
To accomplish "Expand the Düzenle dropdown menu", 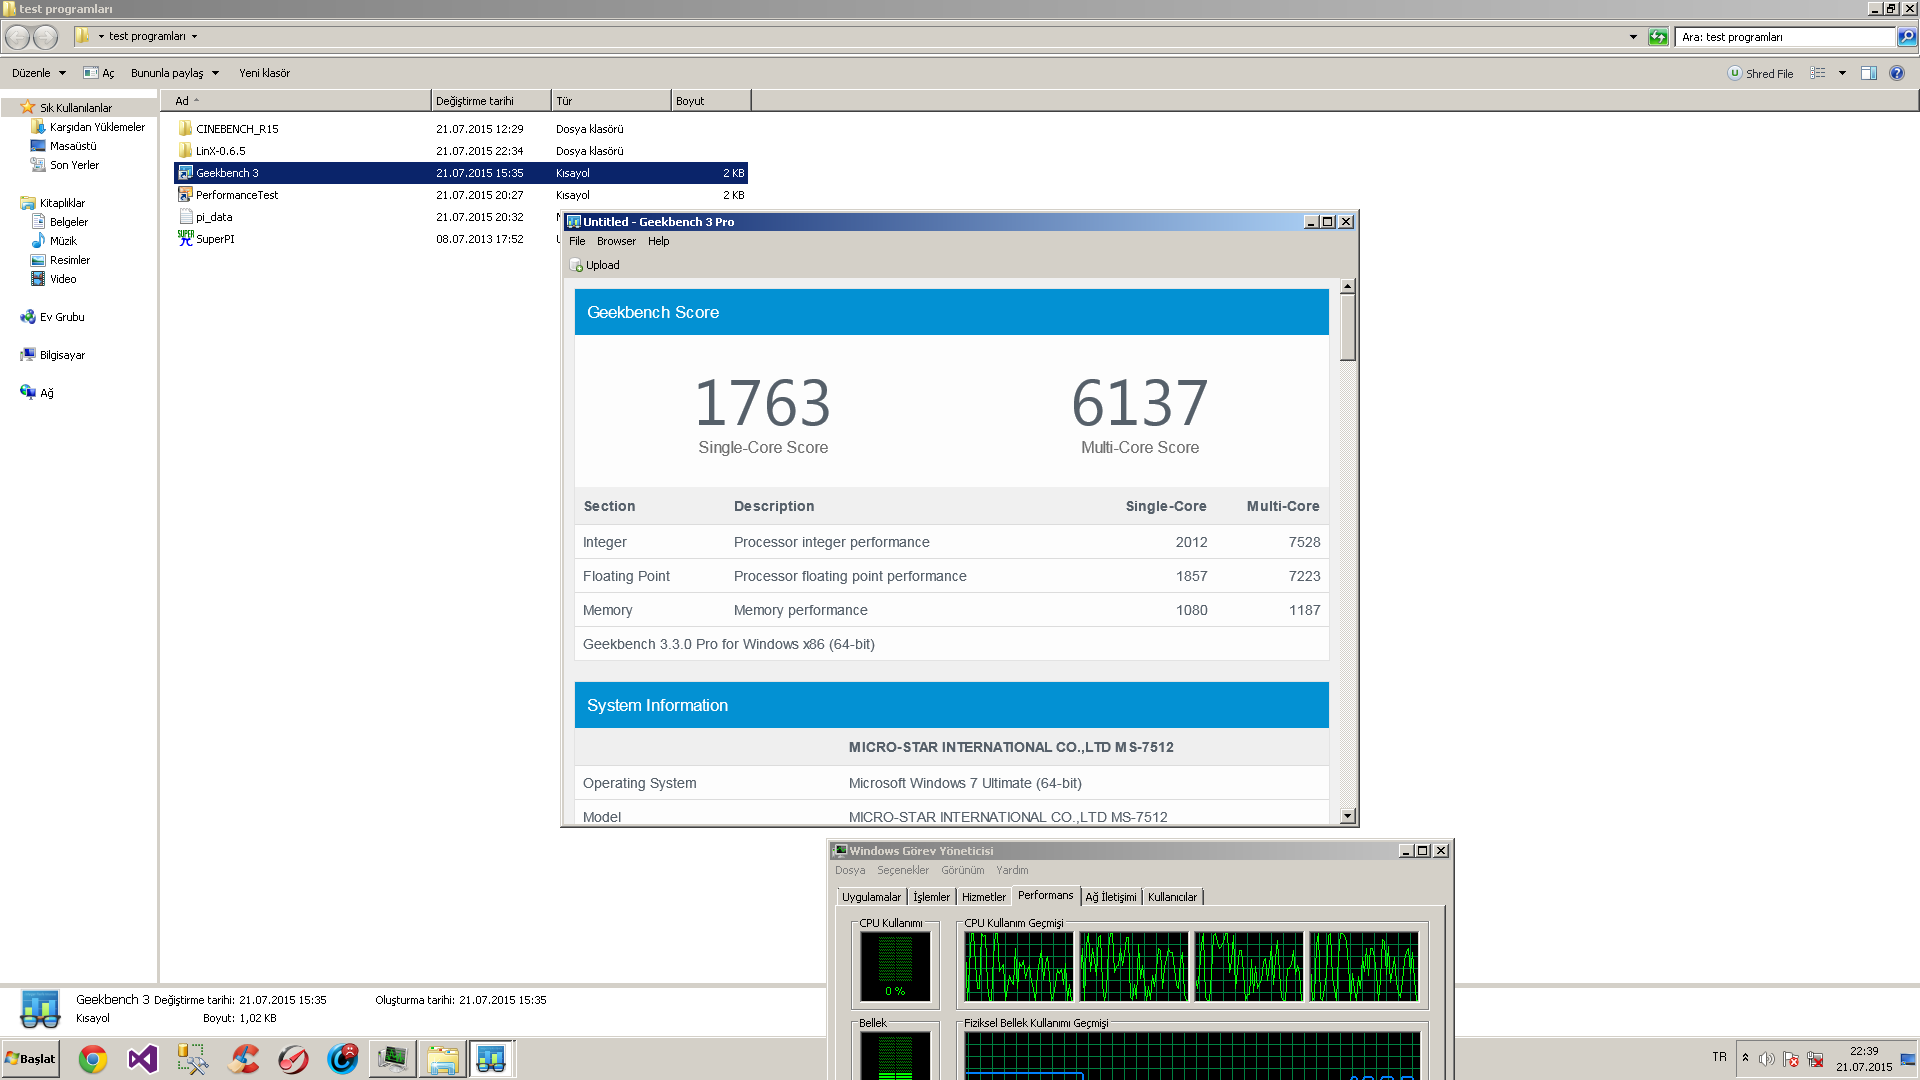I will point(39,73).
